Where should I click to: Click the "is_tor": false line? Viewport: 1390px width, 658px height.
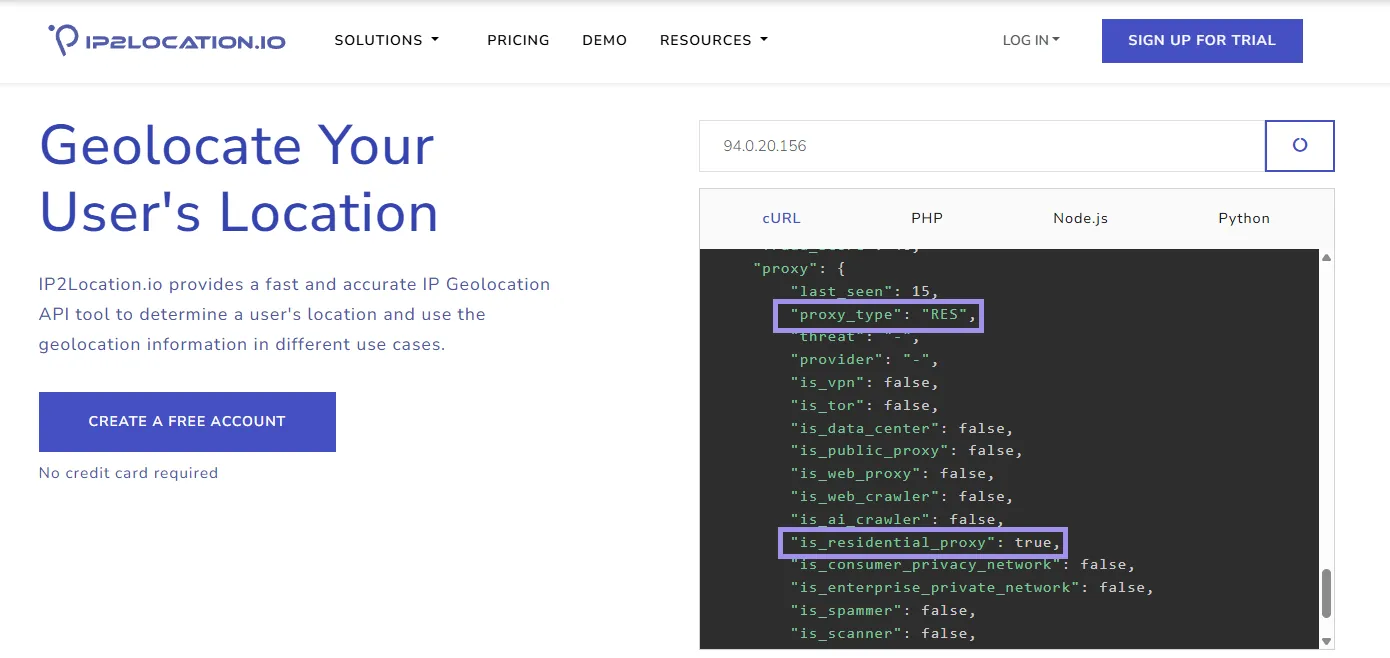pyautogui.click(x=865, y=405)
